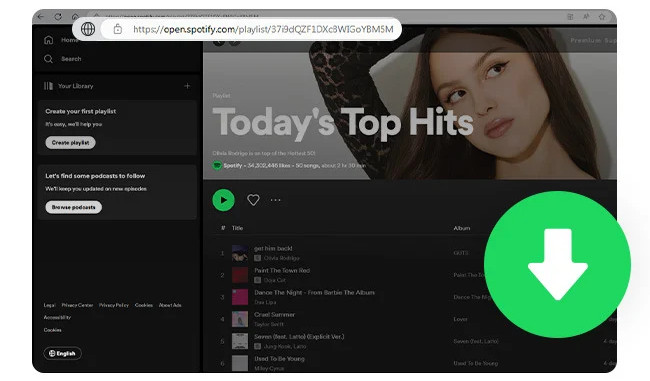The width and height of the screenshot is (650, 381).
Task: Open the Accessibility footer link
Action: [57, 317]
